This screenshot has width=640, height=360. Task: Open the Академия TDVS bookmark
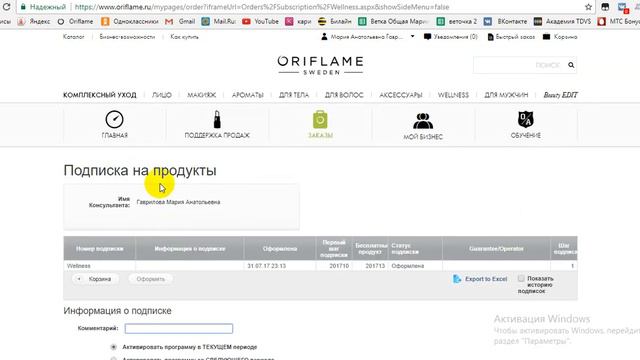(x=562, y=22)
